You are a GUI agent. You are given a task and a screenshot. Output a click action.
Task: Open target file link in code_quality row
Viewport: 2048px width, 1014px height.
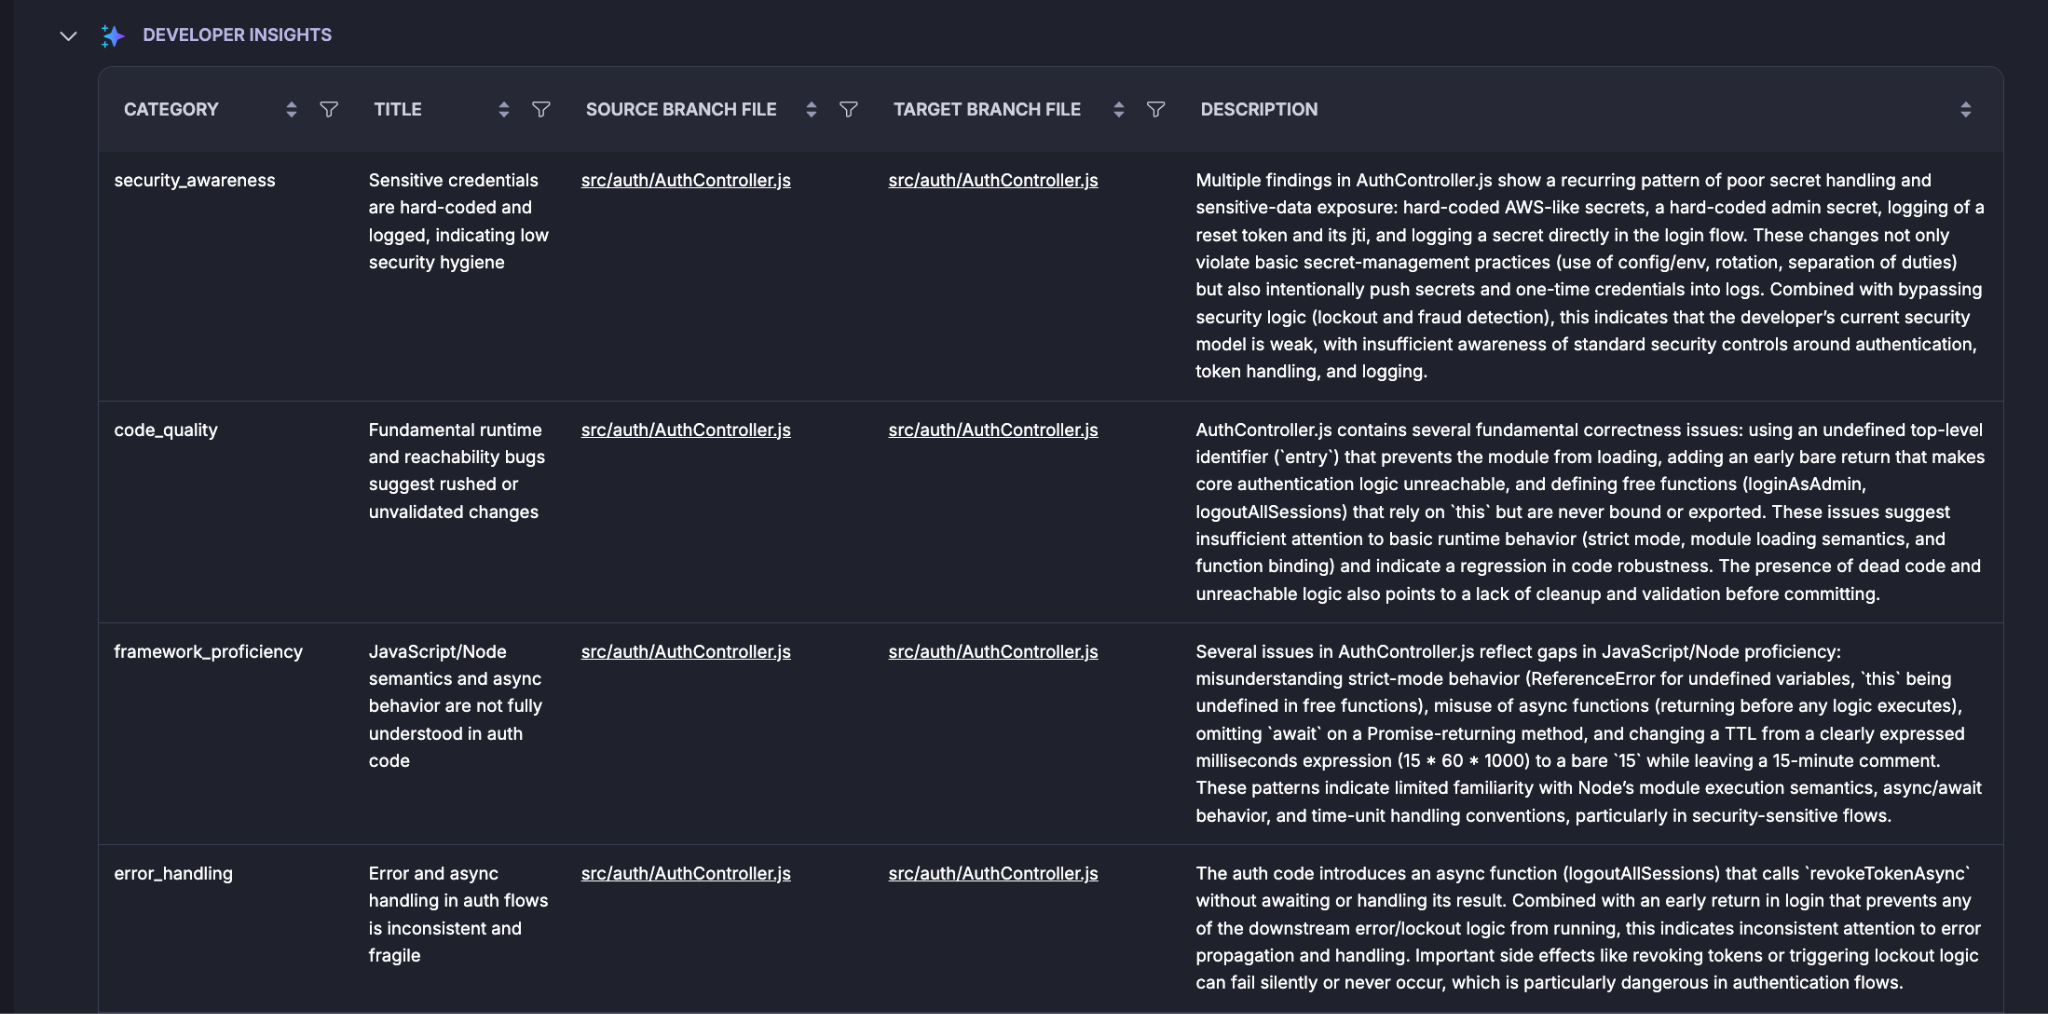click(x=993, y=430)
